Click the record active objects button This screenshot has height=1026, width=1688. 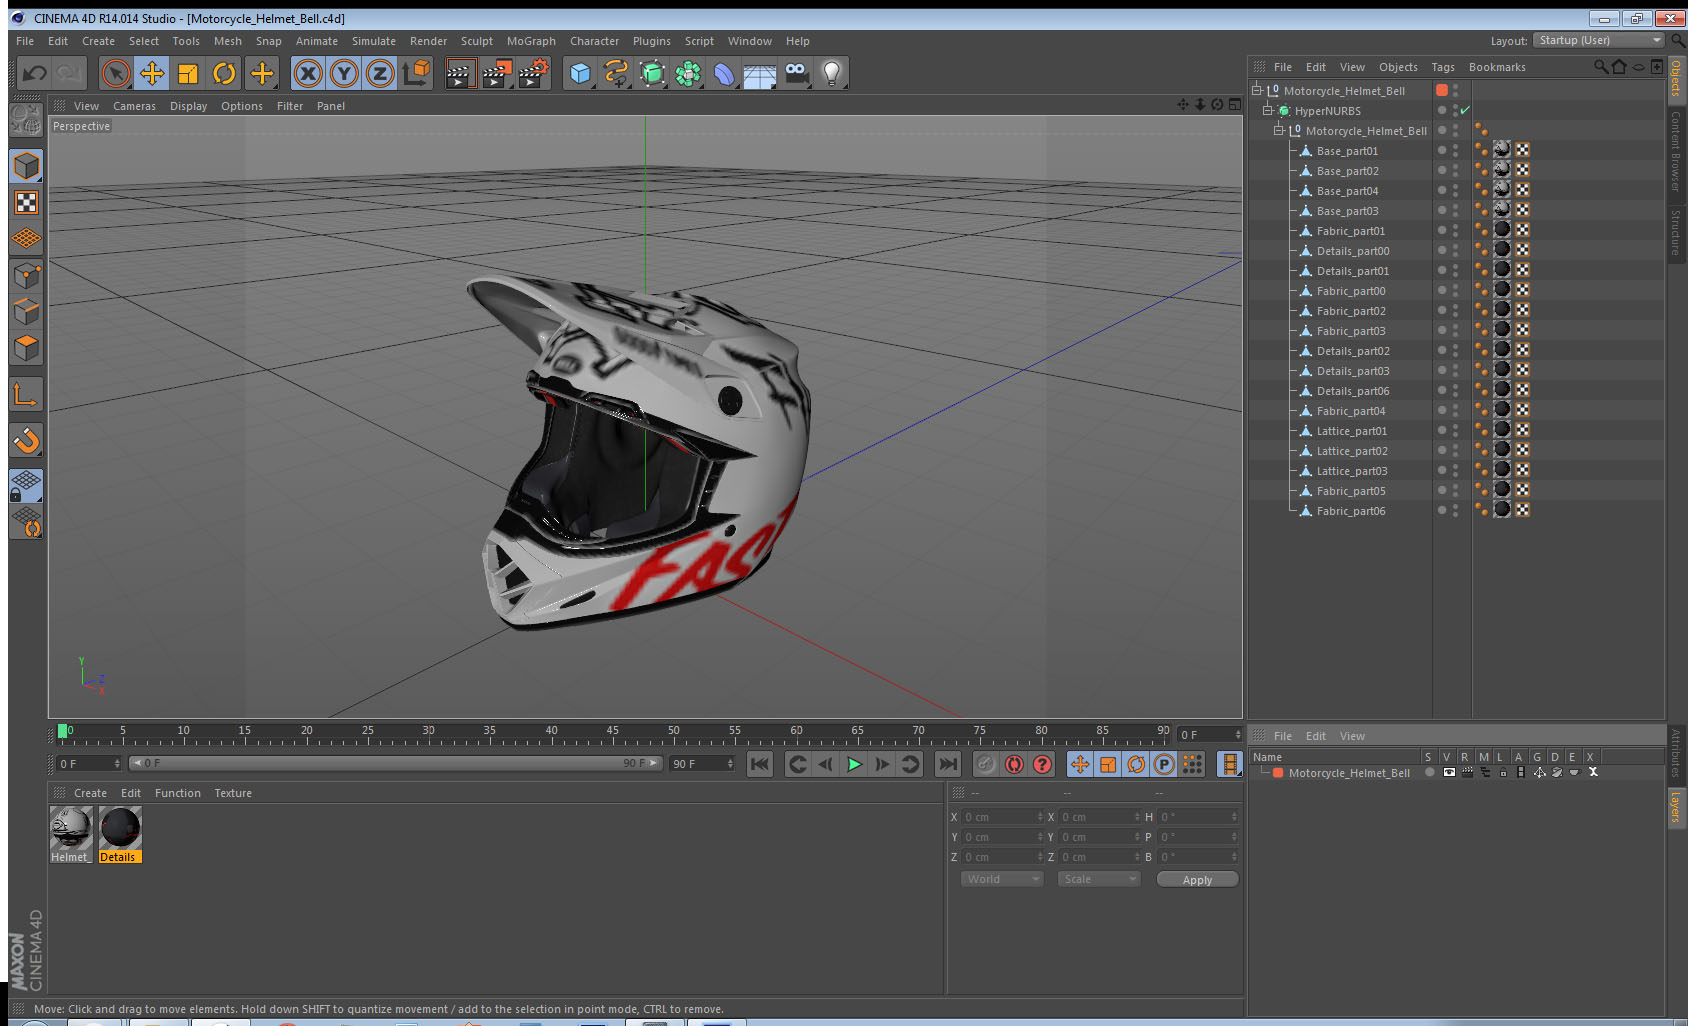(986, 764)
